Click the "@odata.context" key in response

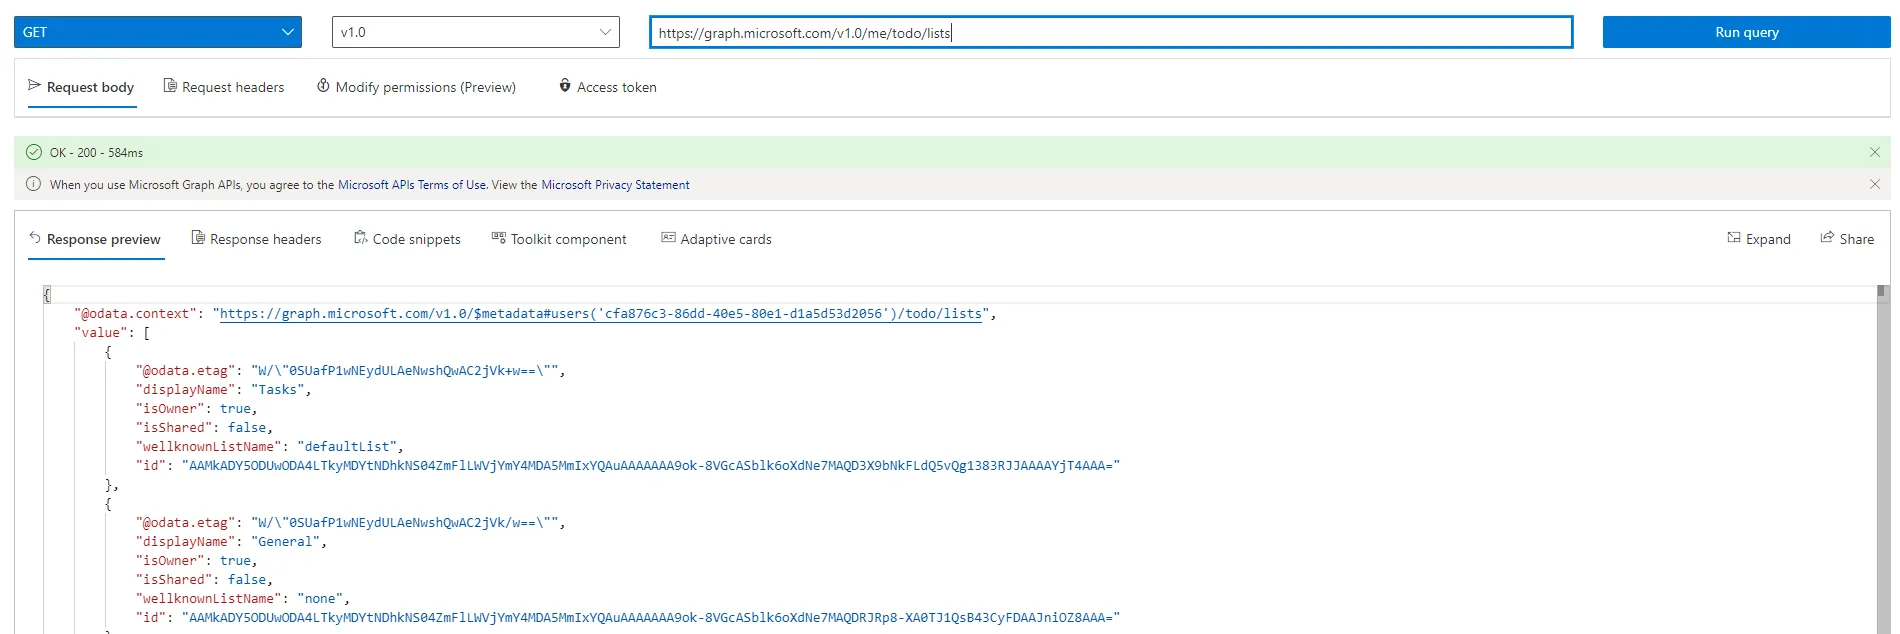pyautogui.click(x=136, y=314)
